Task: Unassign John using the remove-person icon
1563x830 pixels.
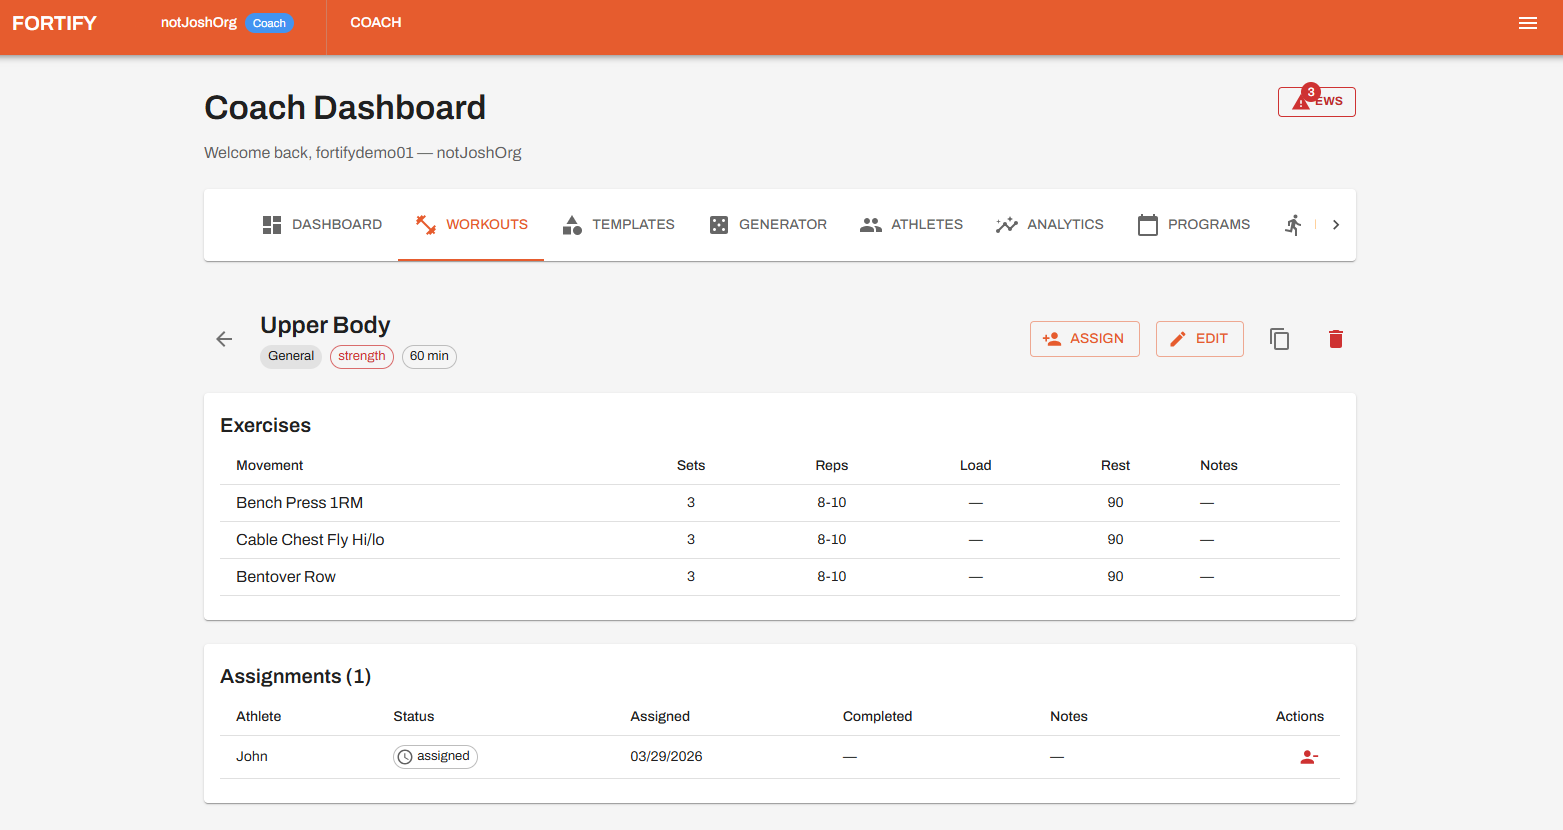Action: pyautogui.click(x=1308, y=757)
